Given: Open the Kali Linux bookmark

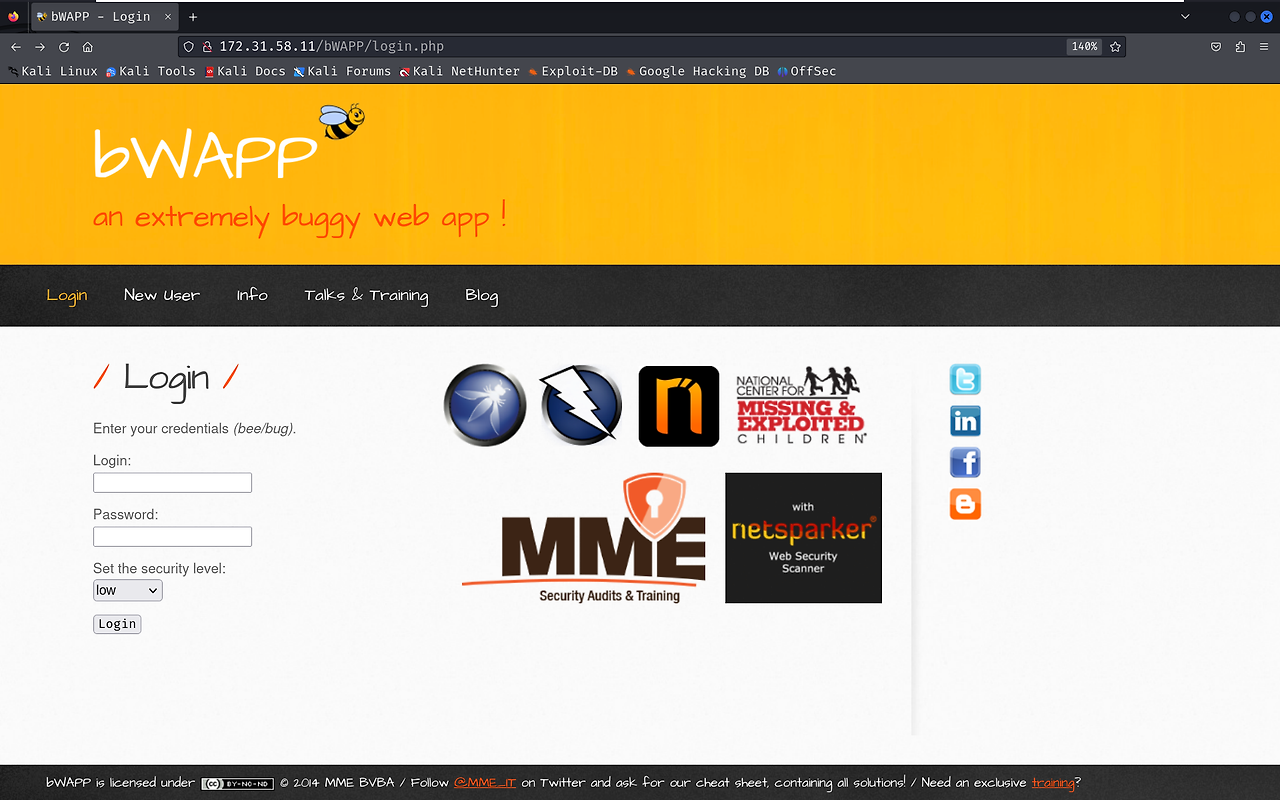Looking at the screenshot, I should click(x=53, y=71).
